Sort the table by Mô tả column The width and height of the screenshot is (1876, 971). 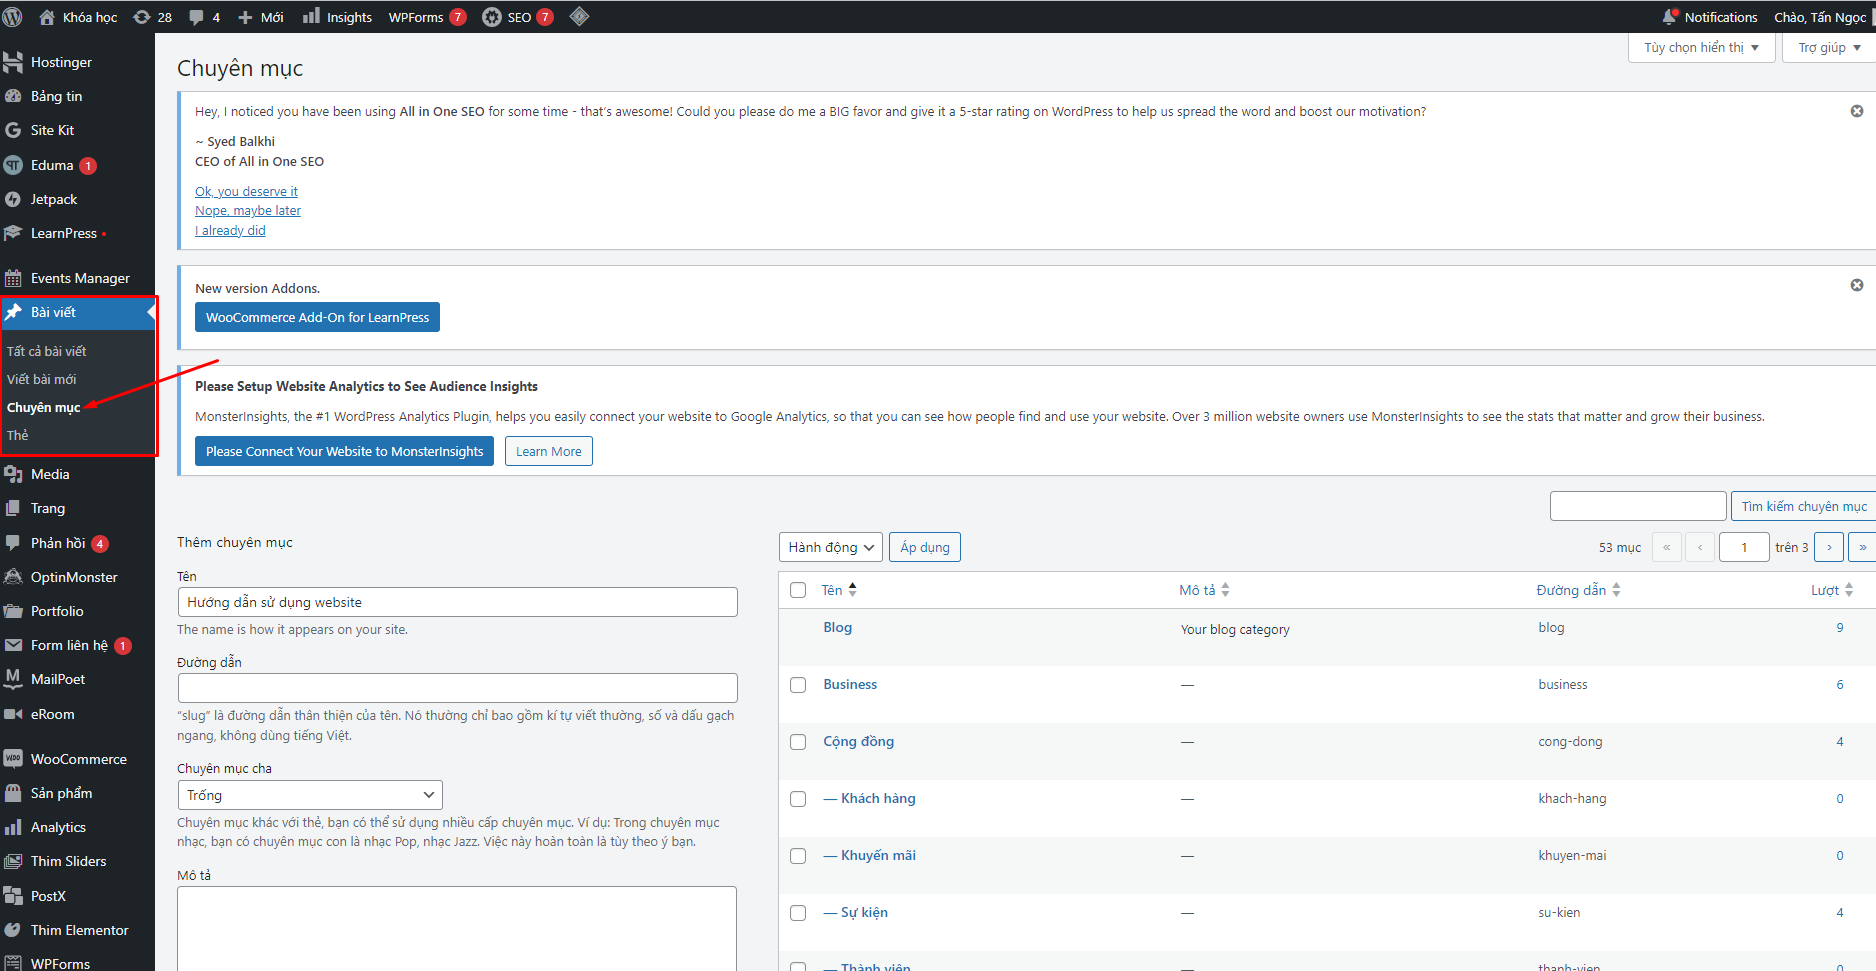[1204, 590]
